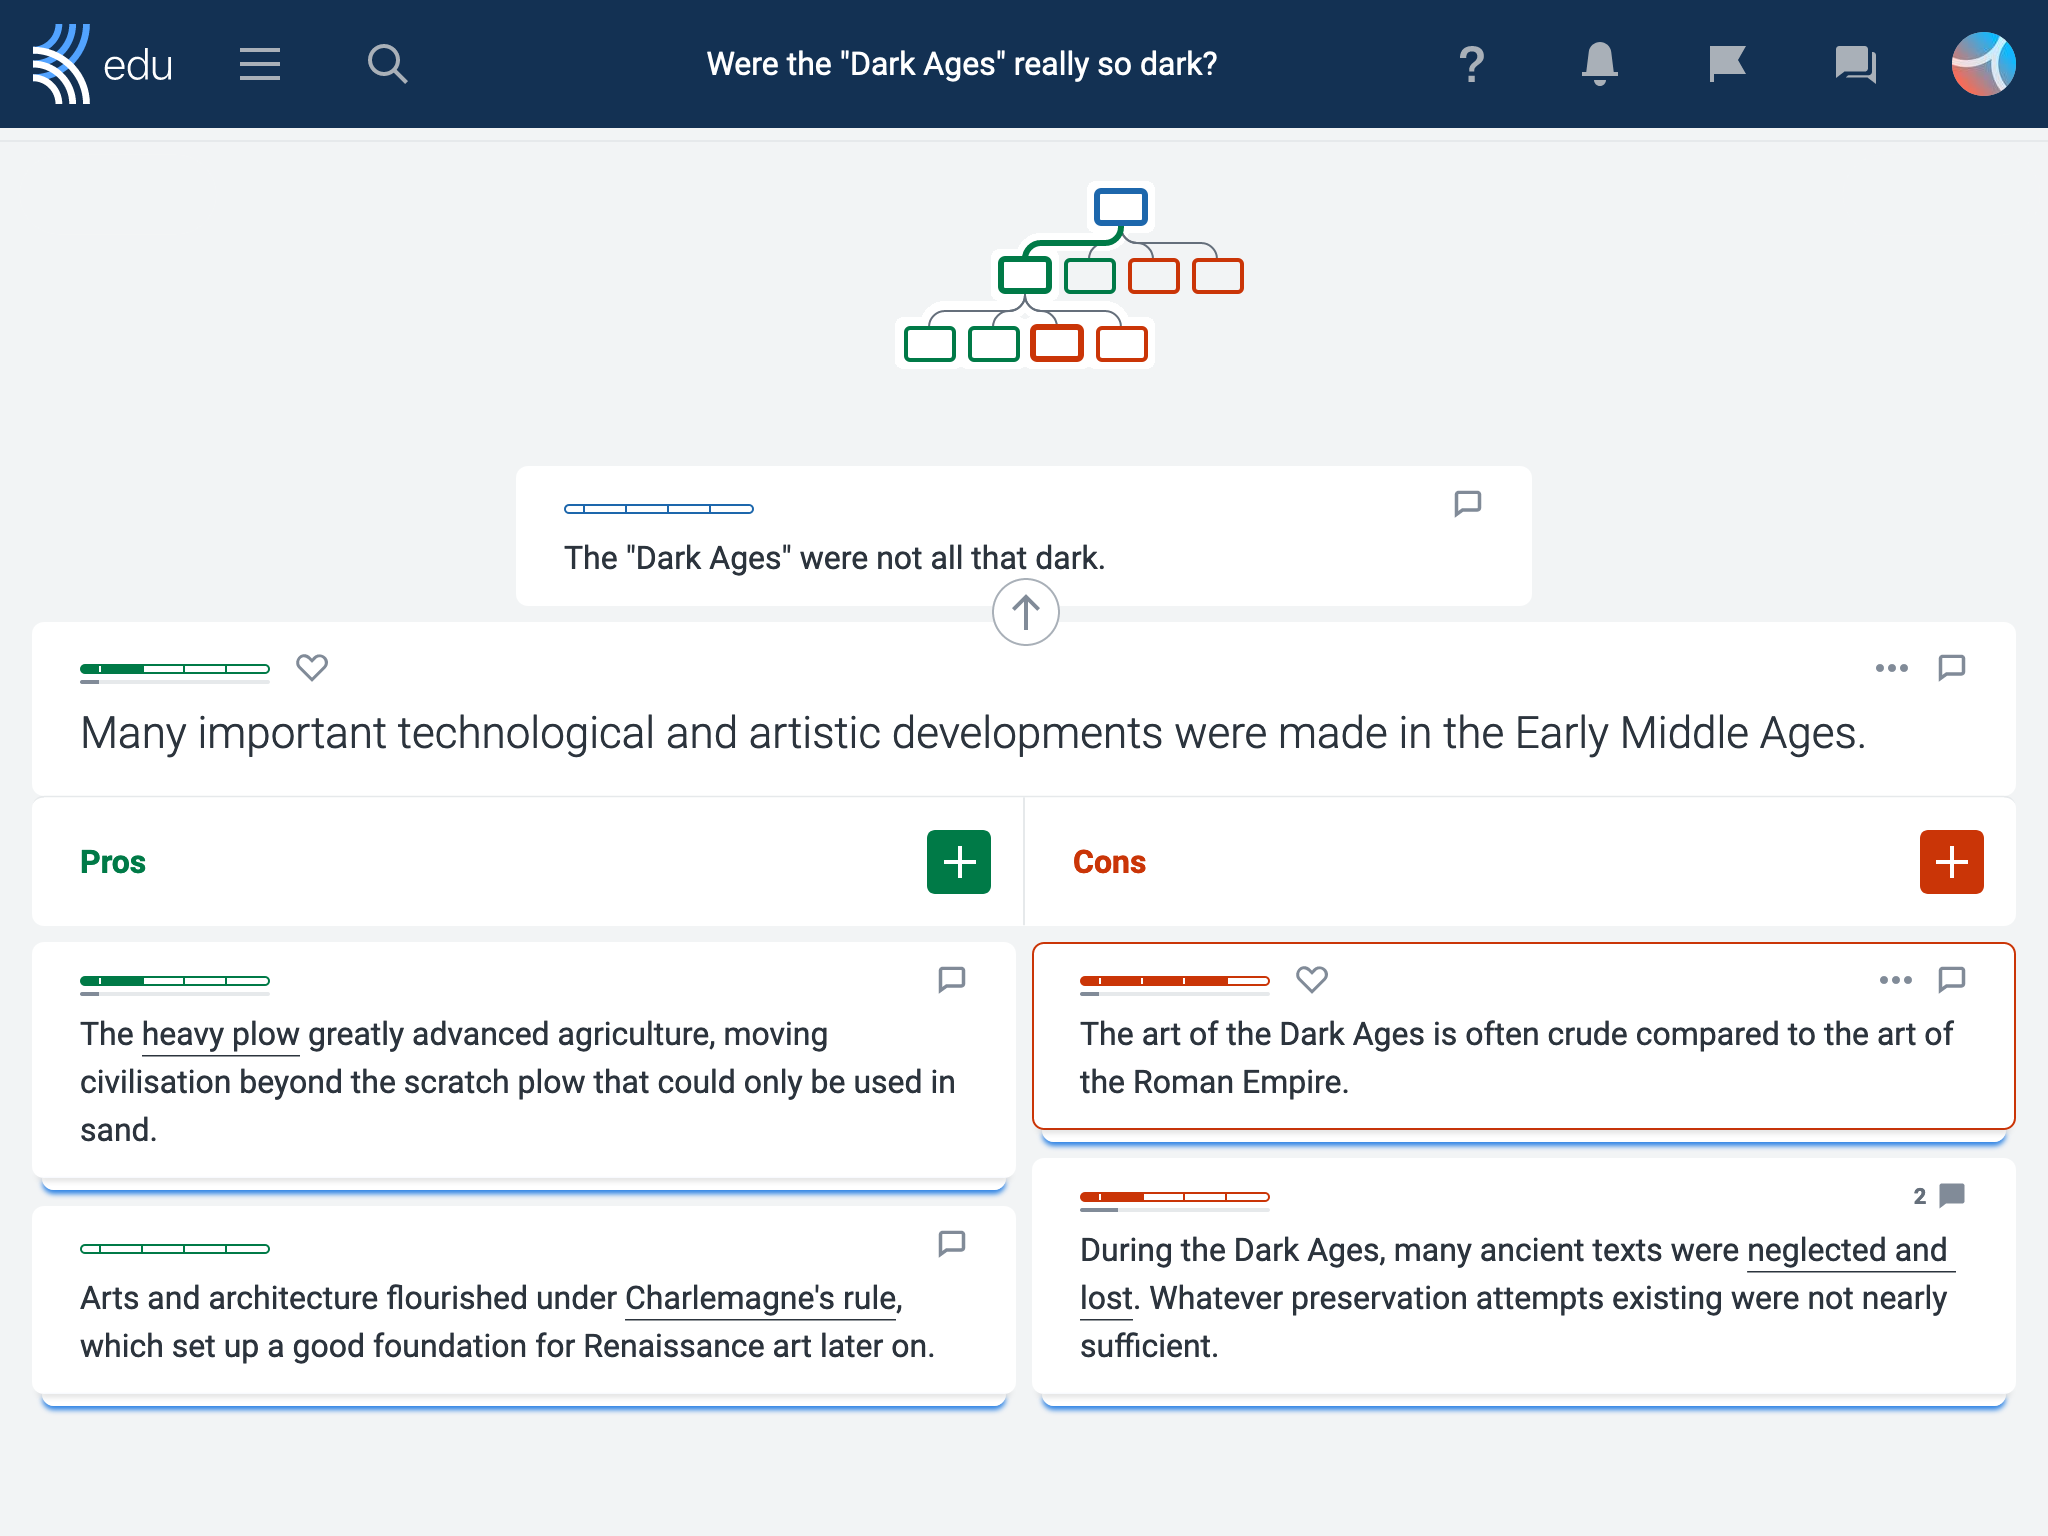Click the comment icon on the ancient texts con
Screen dimensions: 2048x1536
[x=1951, y=1194]
